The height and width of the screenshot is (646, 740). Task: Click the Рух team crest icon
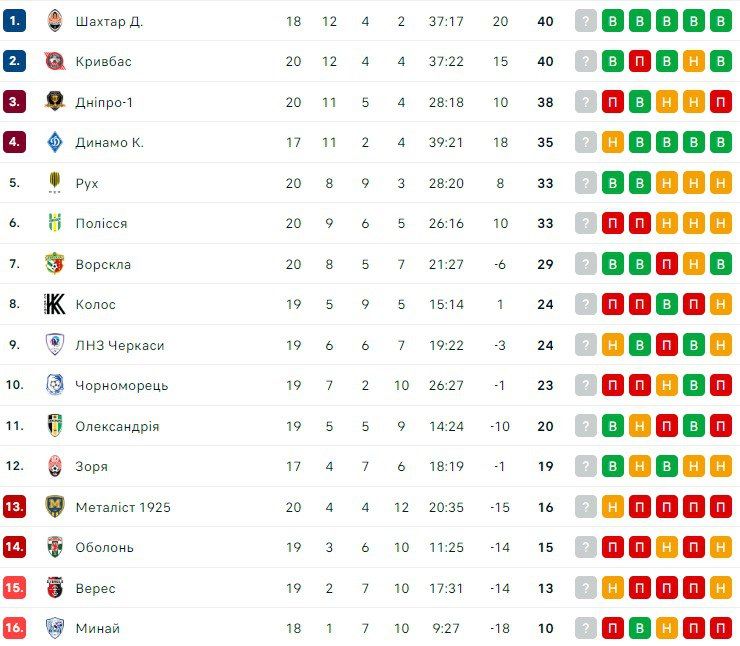(55, 183)
